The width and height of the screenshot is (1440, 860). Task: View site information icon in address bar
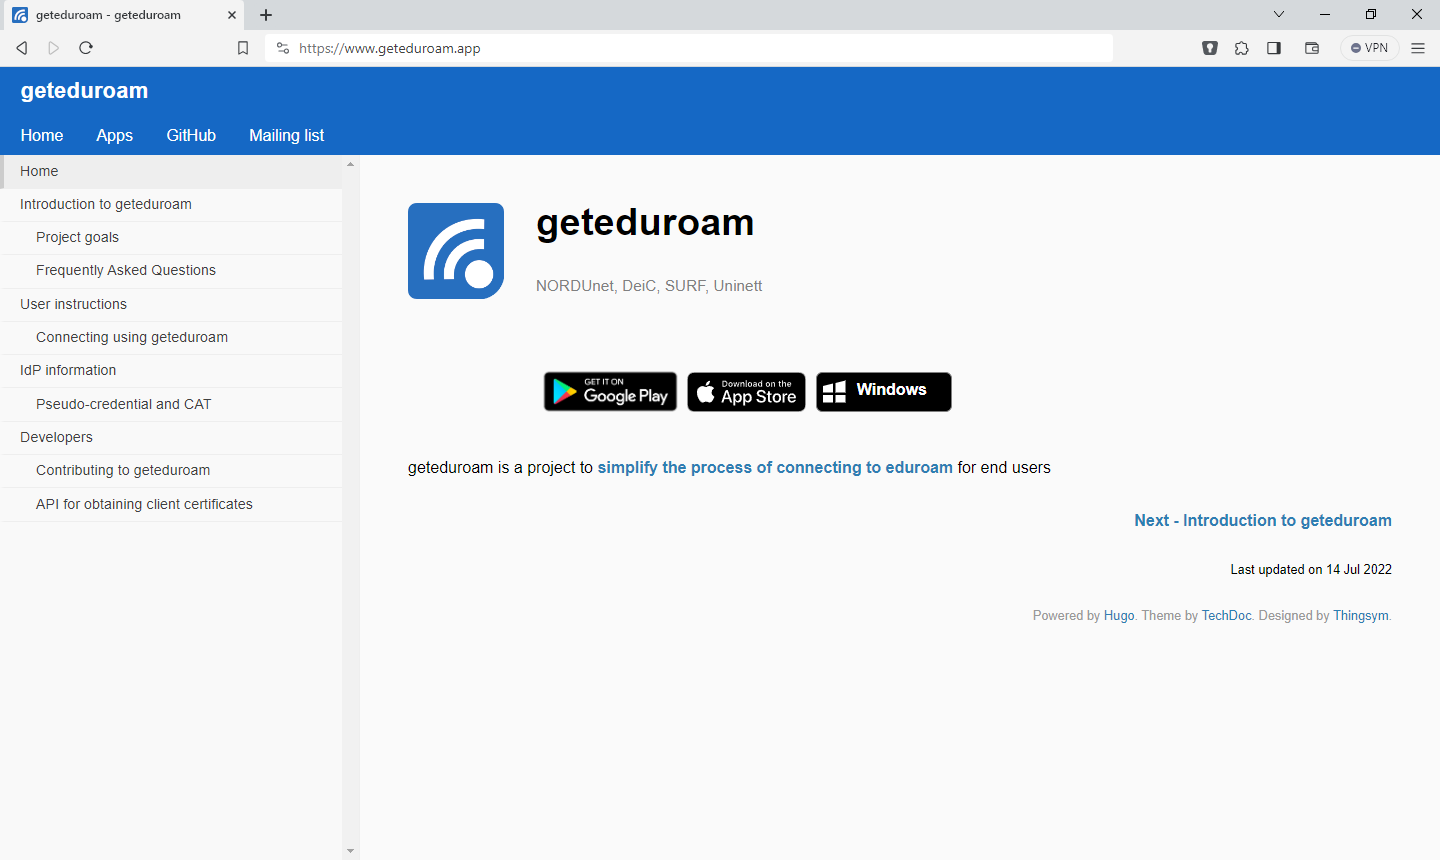tap(283, 48)
